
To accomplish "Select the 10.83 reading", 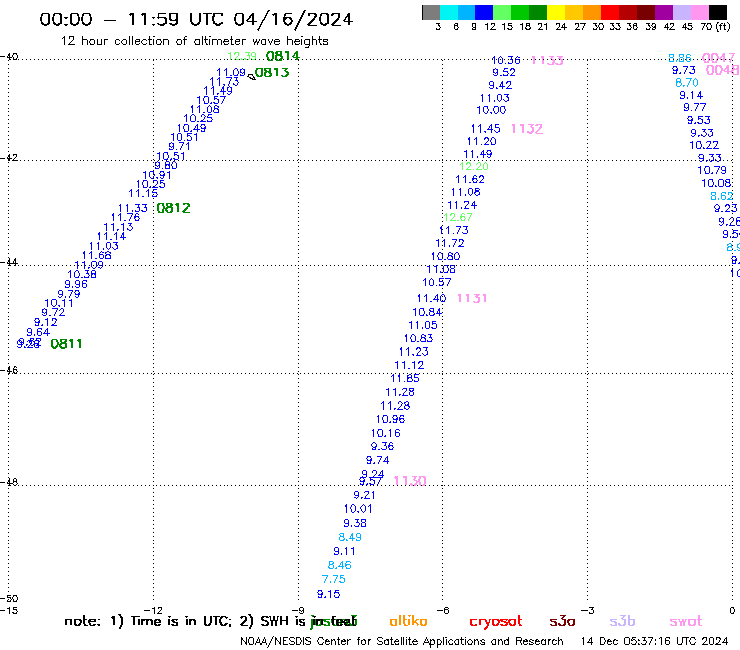I will (418, 338).
